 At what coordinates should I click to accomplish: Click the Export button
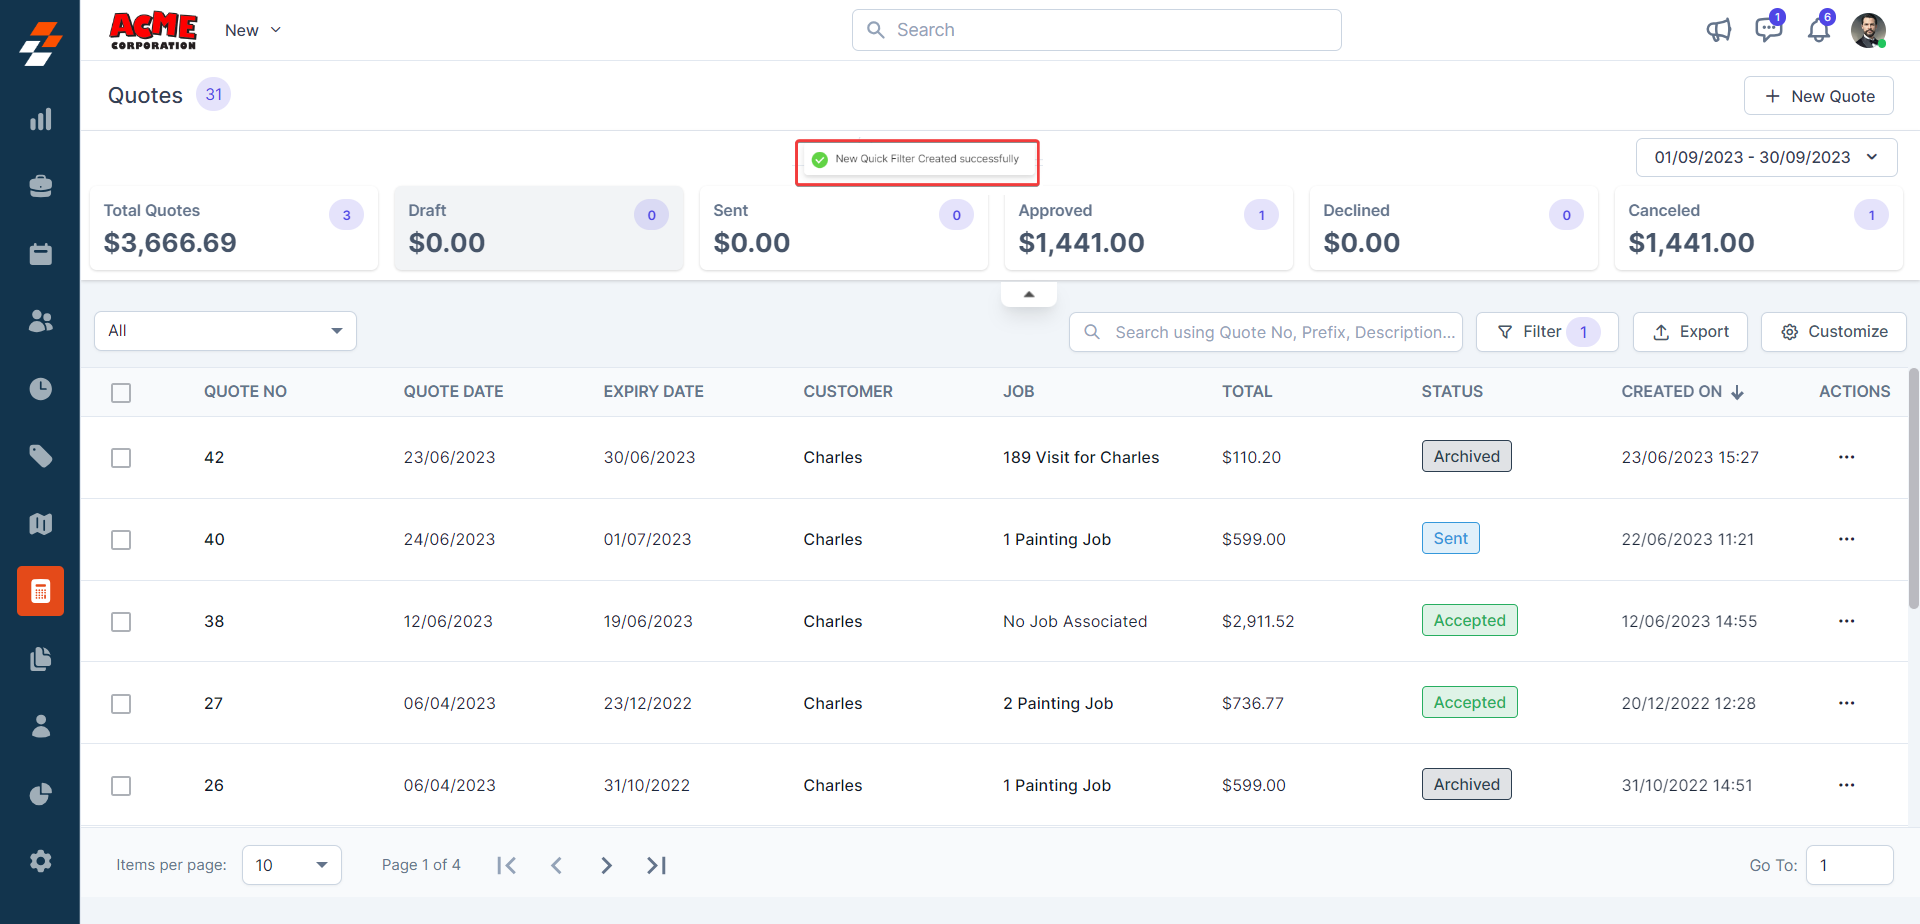click(1690, 332)
